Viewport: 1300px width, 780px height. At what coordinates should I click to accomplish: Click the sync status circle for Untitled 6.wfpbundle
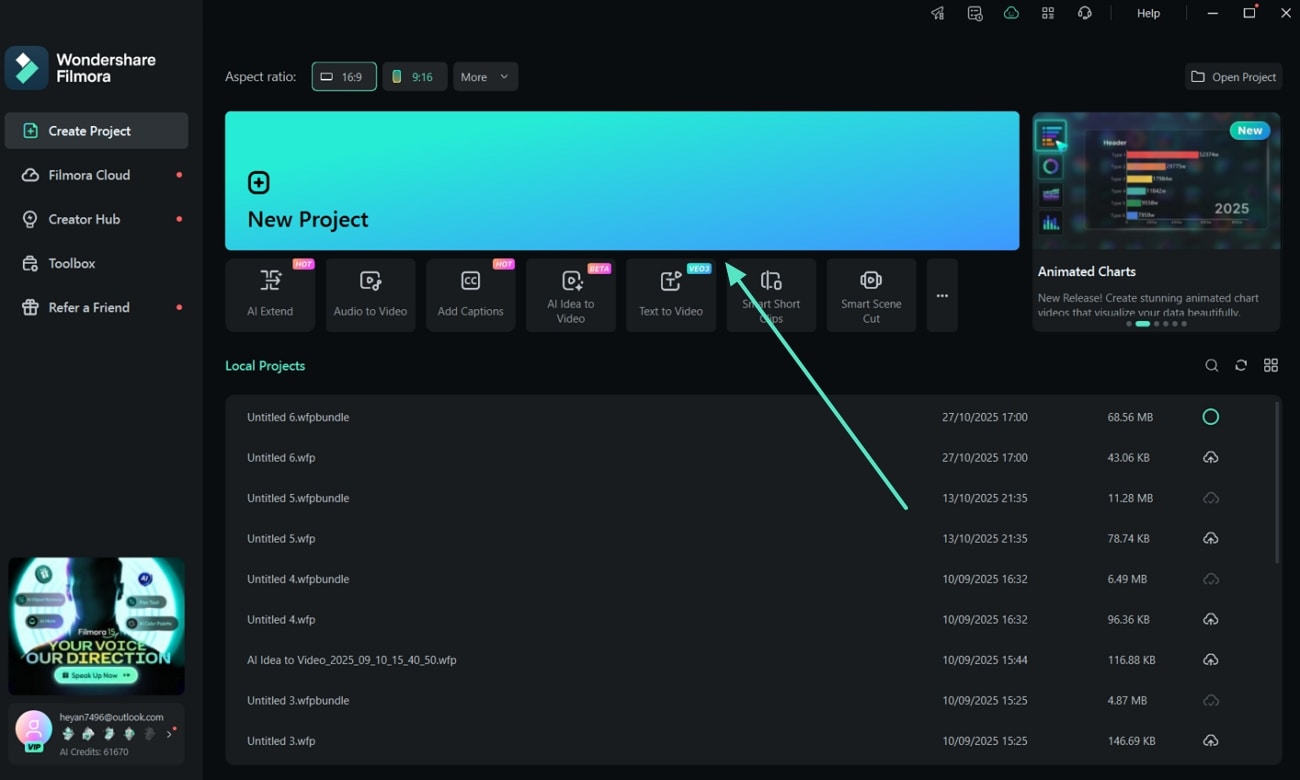click(1210, 417)
